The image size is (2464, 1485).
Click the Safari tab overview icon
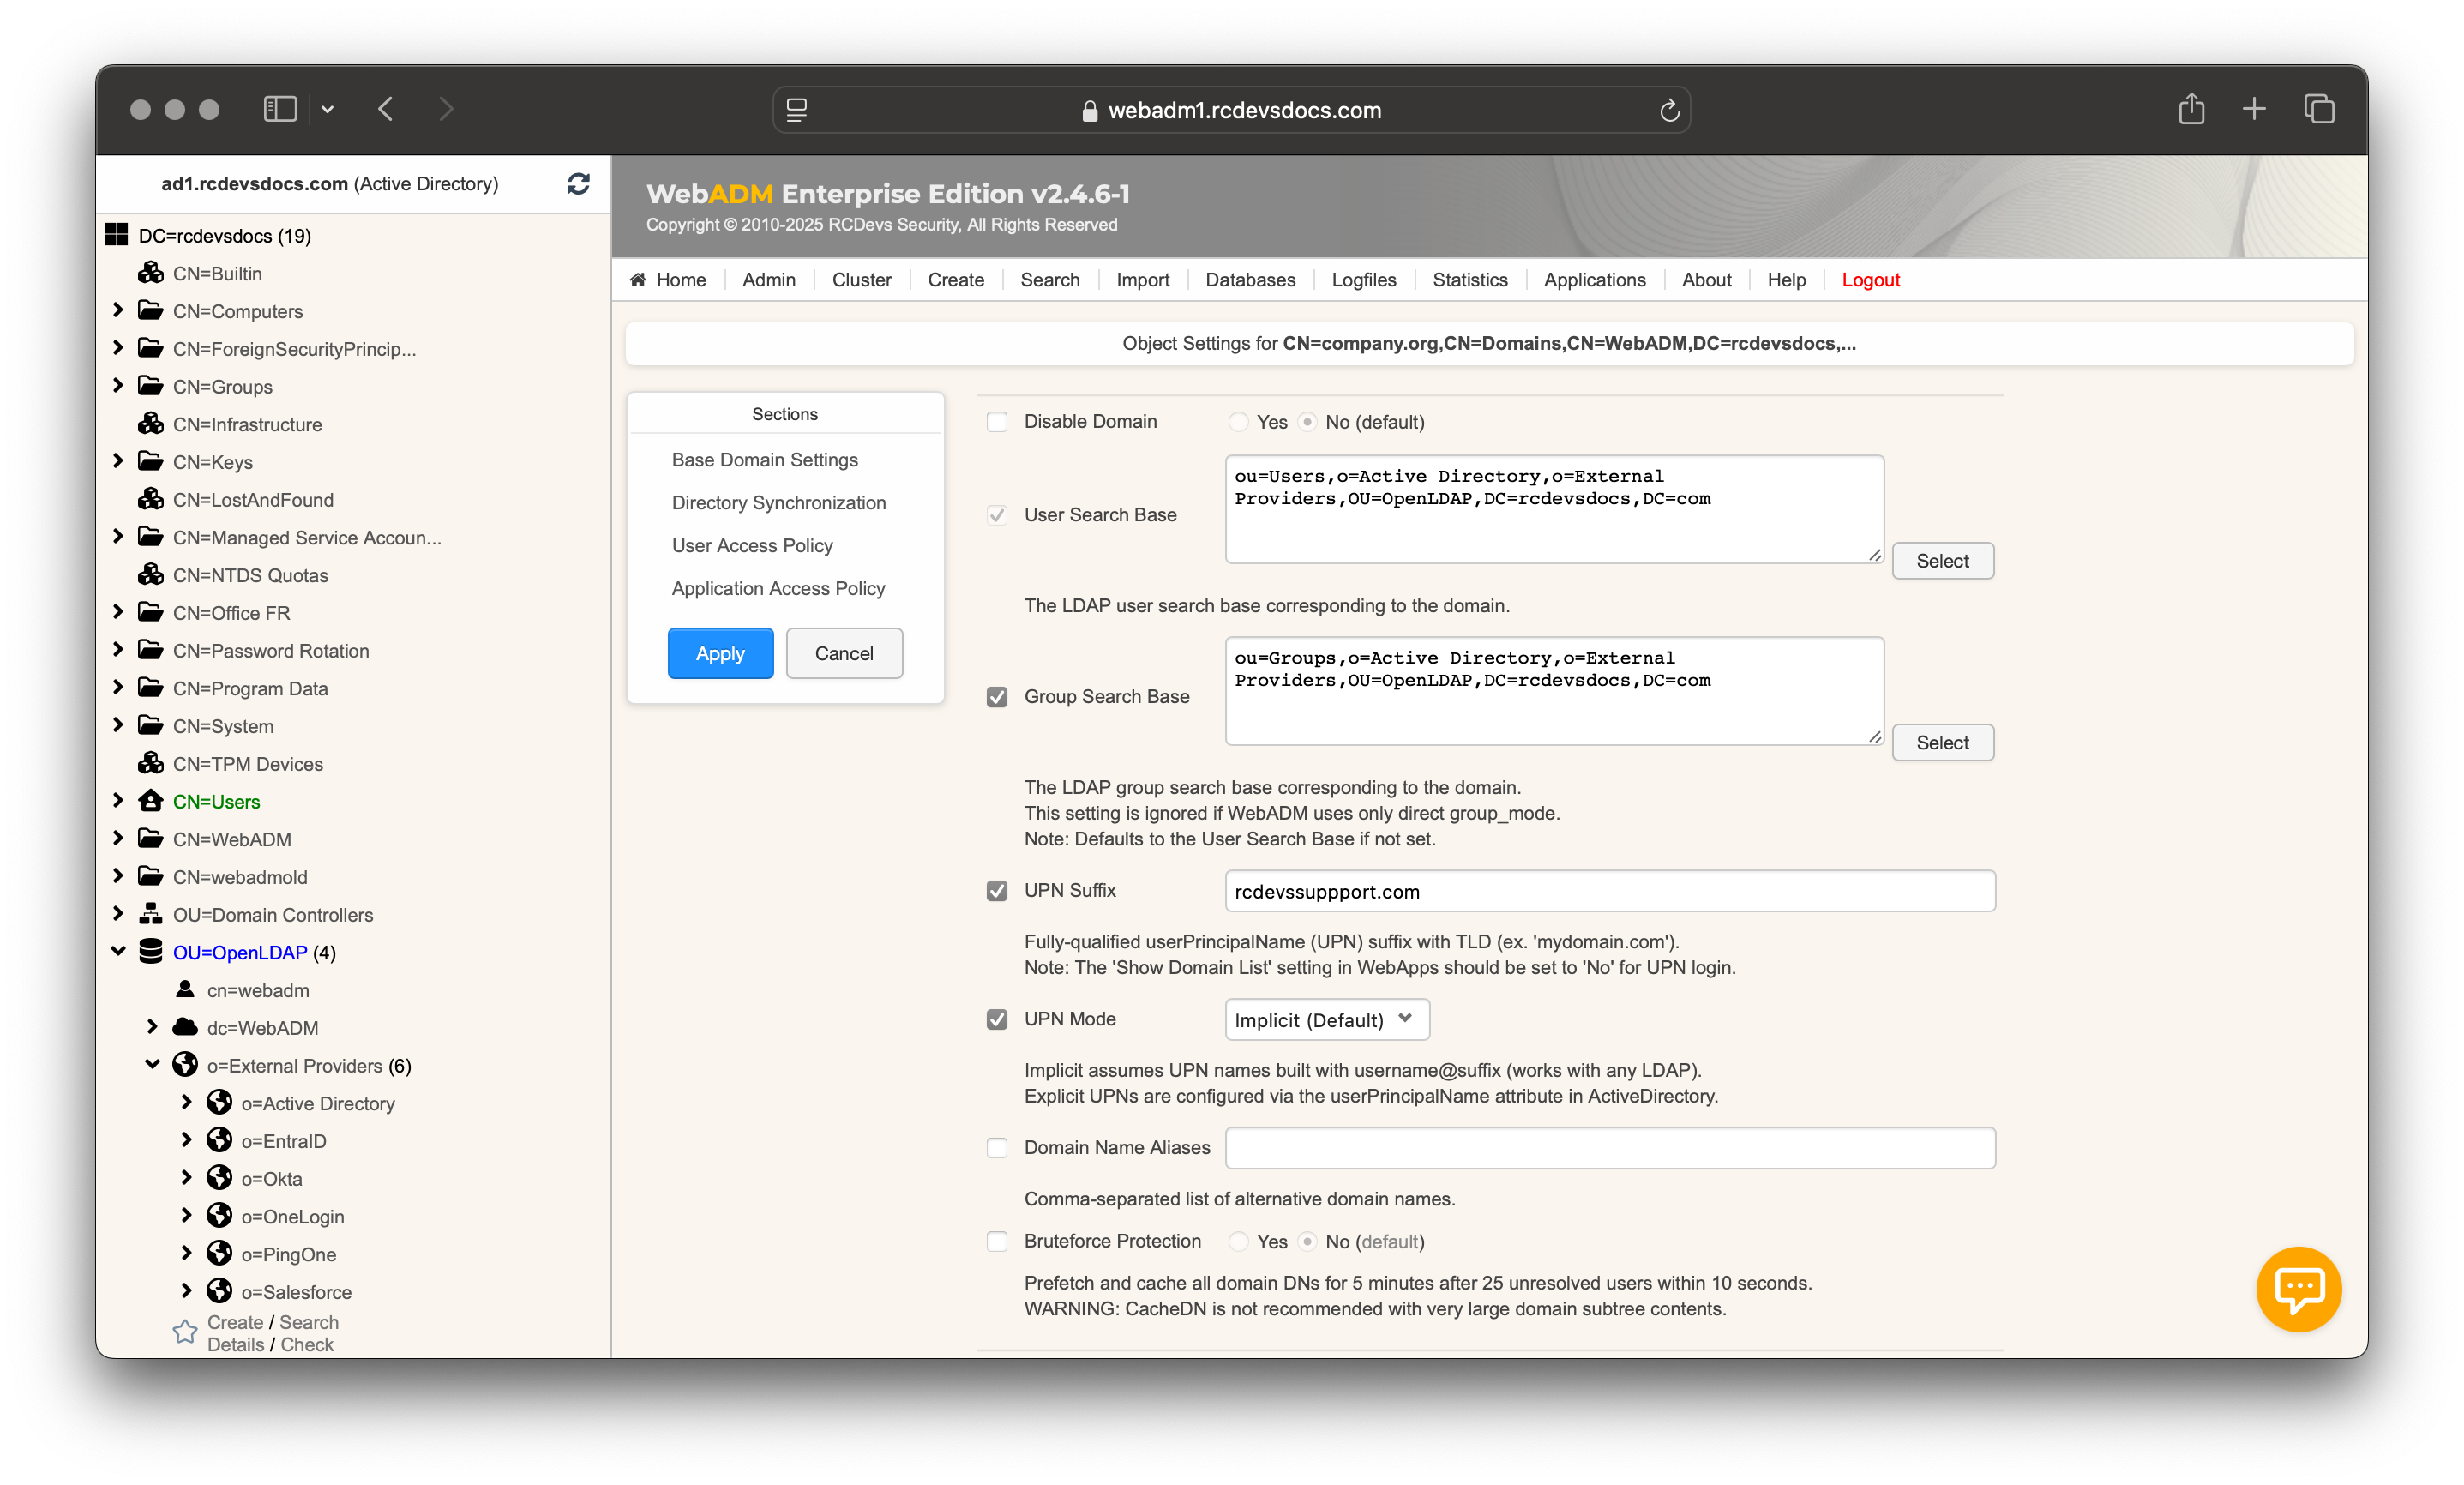coord(2319,109)
